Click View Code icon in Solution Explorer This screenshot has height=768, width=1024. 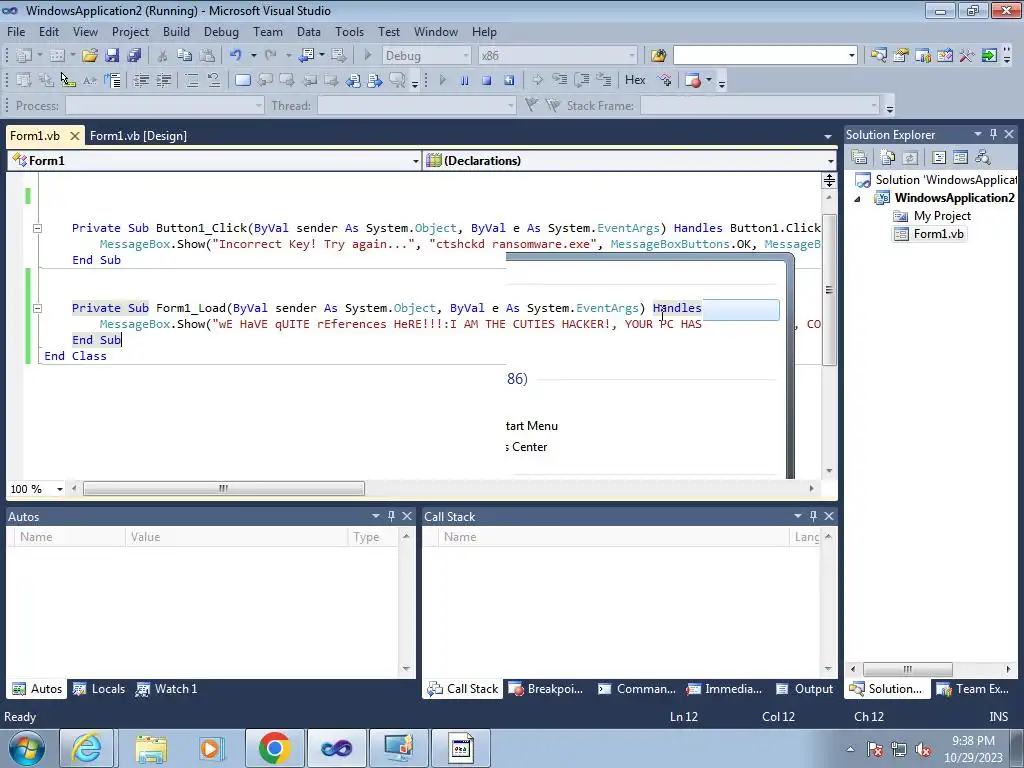click(x=938, y=157)
